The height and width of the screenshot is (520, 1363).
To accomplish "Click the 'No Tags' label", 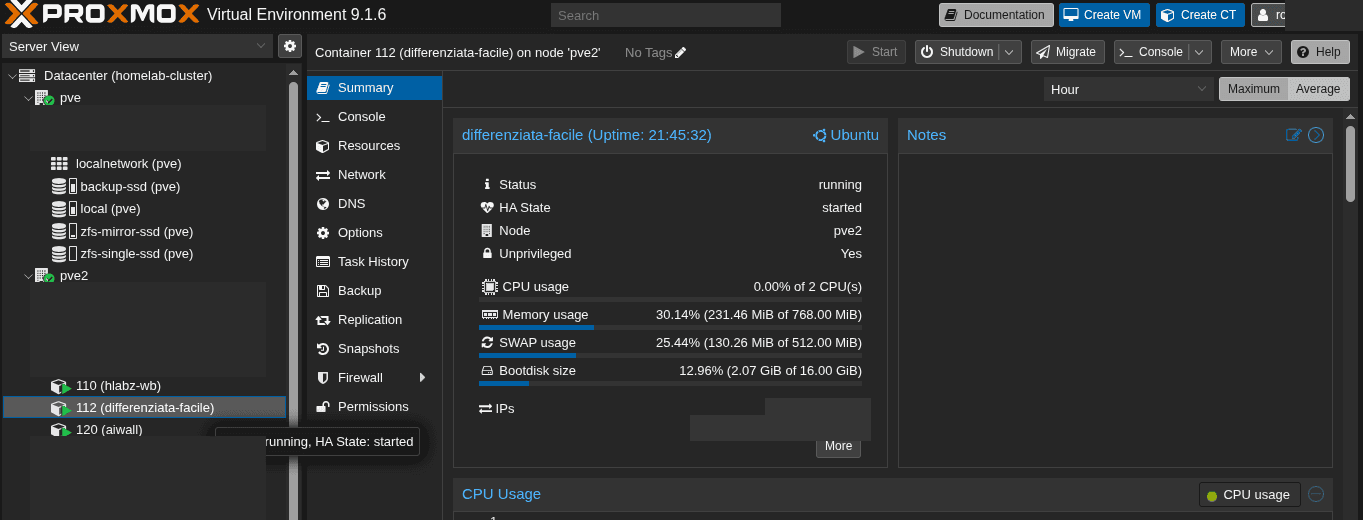I will click(x=648, y=53).
